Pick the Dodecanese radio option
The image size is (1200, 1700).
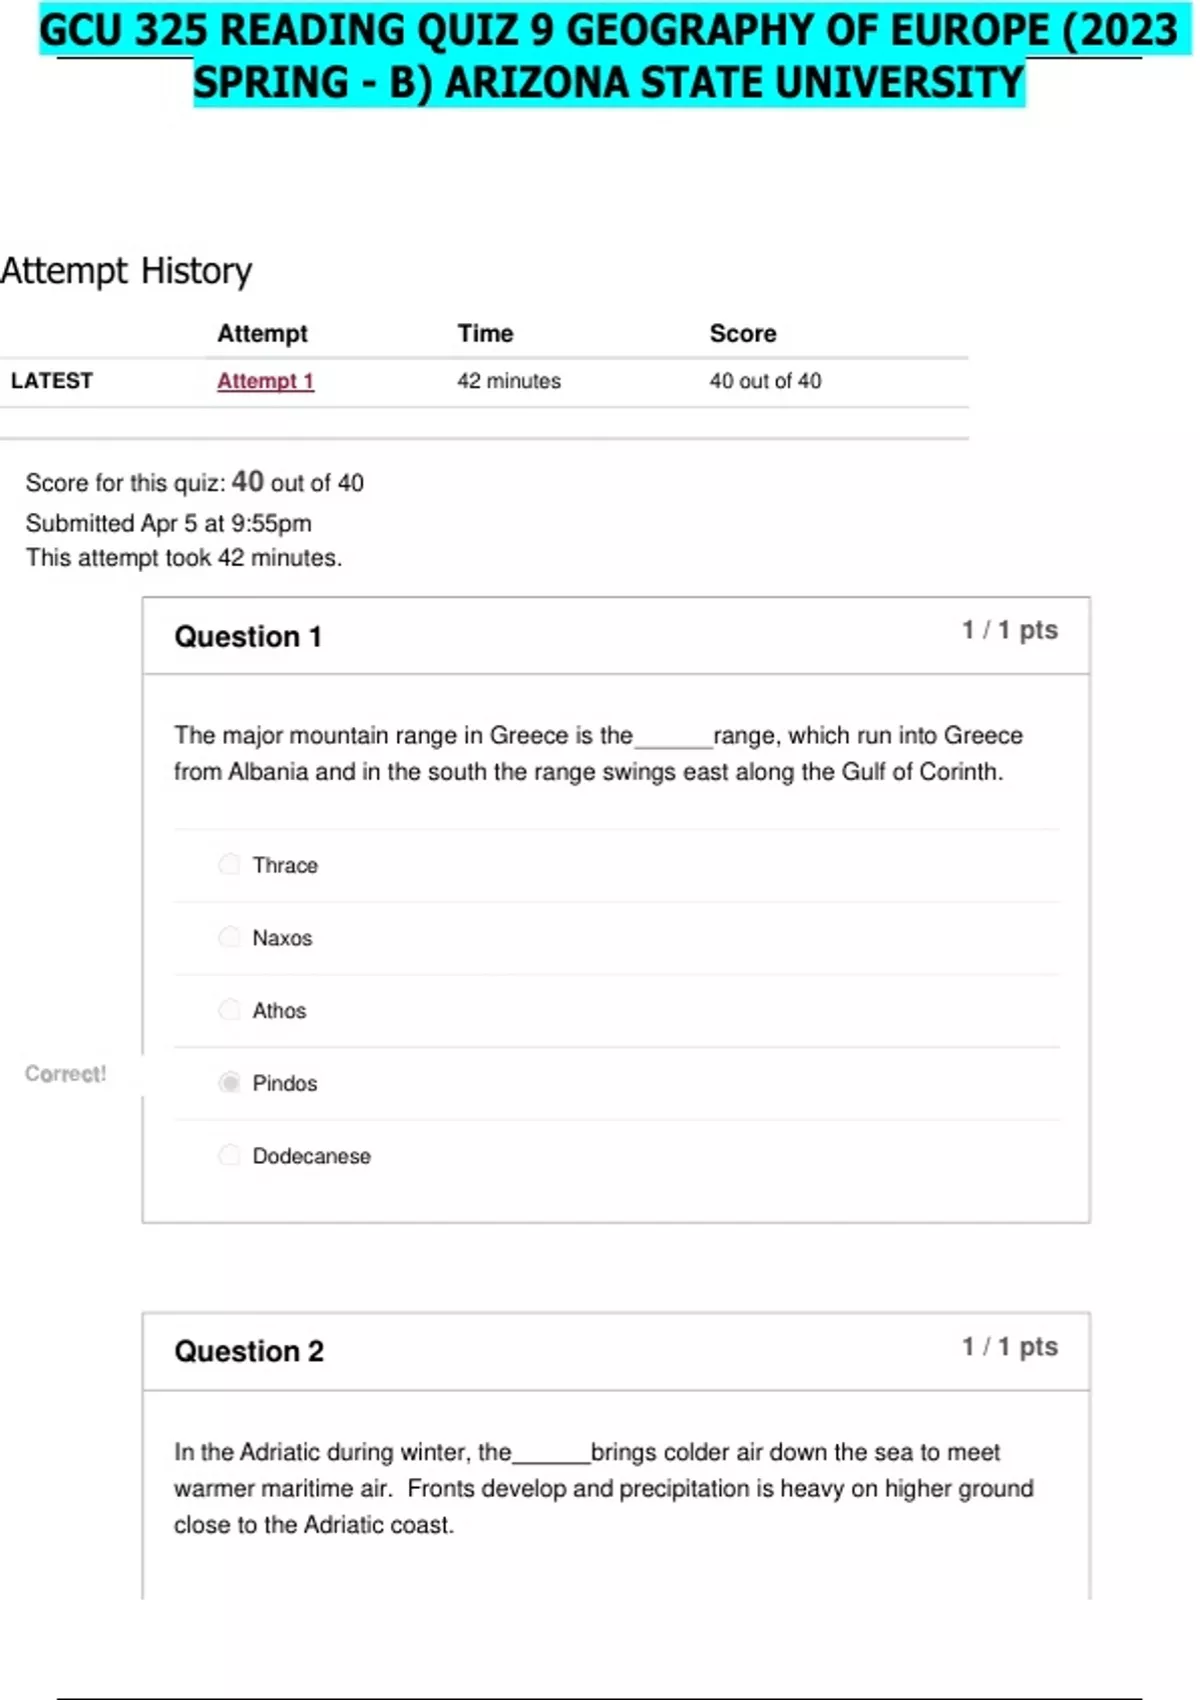pos(230,1156)
